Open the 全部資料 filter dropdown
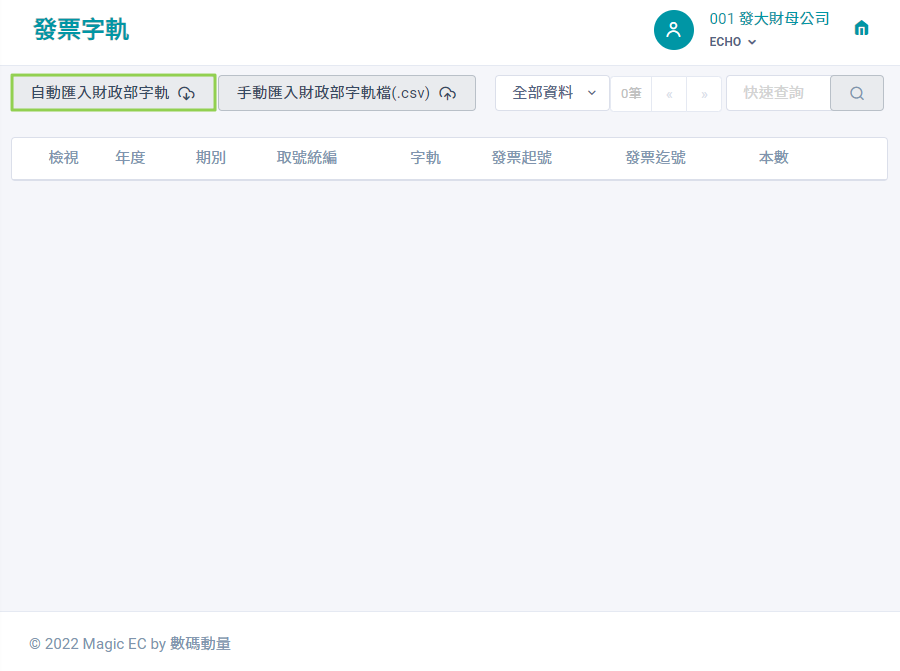 [552, 93]
